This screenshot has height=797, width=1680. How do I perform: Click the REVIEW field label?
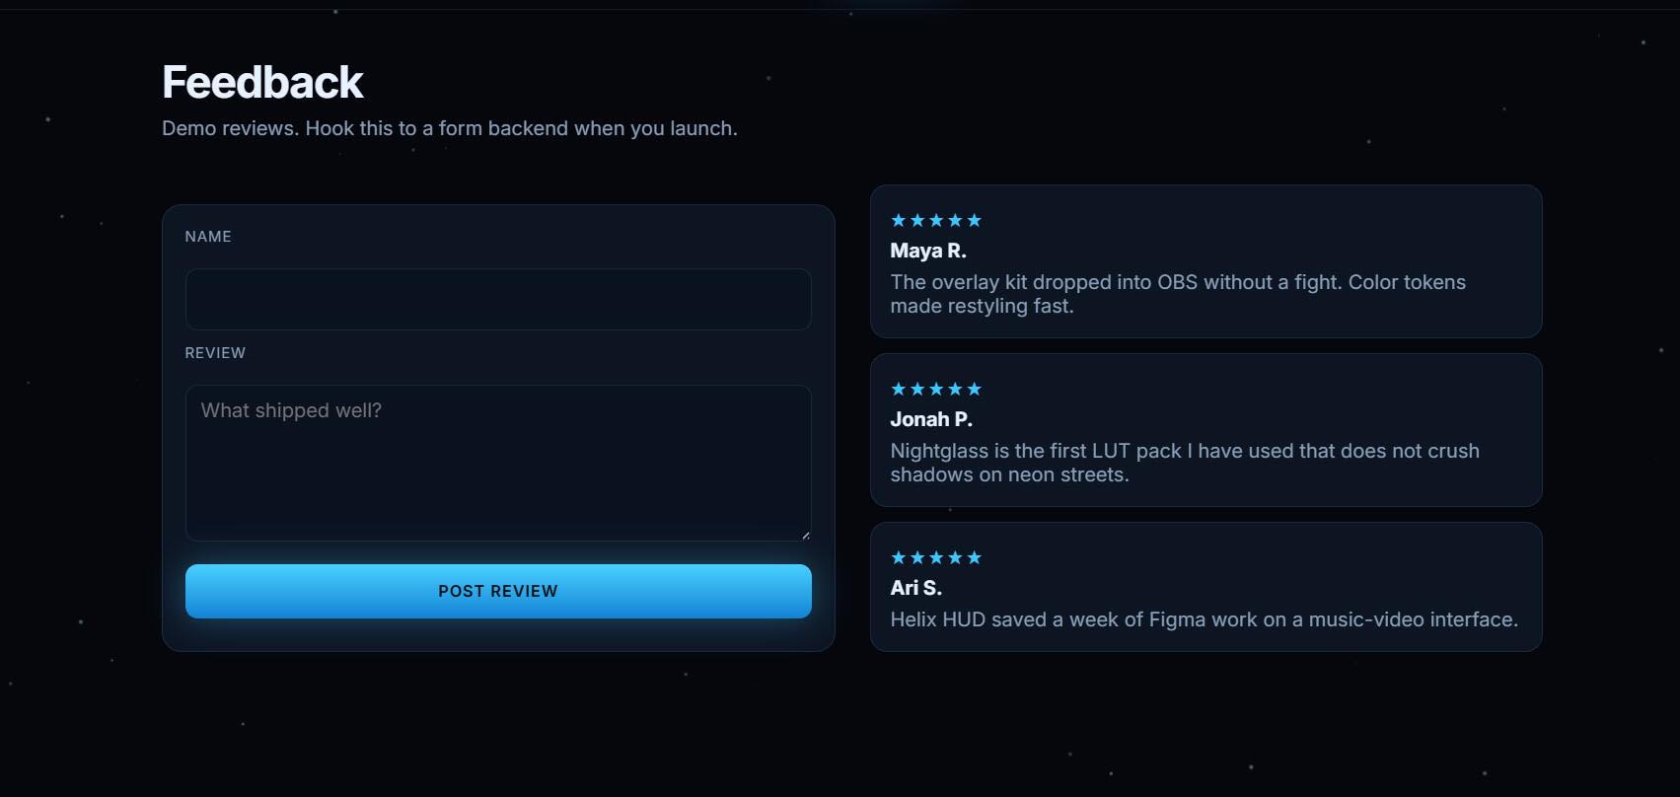coord(215,353)
